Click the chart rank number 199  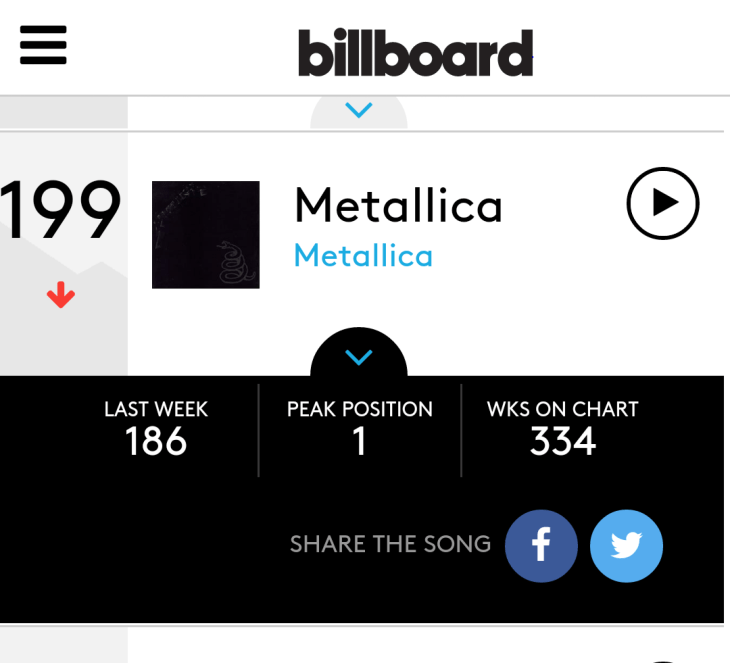[x=60, y=211]
